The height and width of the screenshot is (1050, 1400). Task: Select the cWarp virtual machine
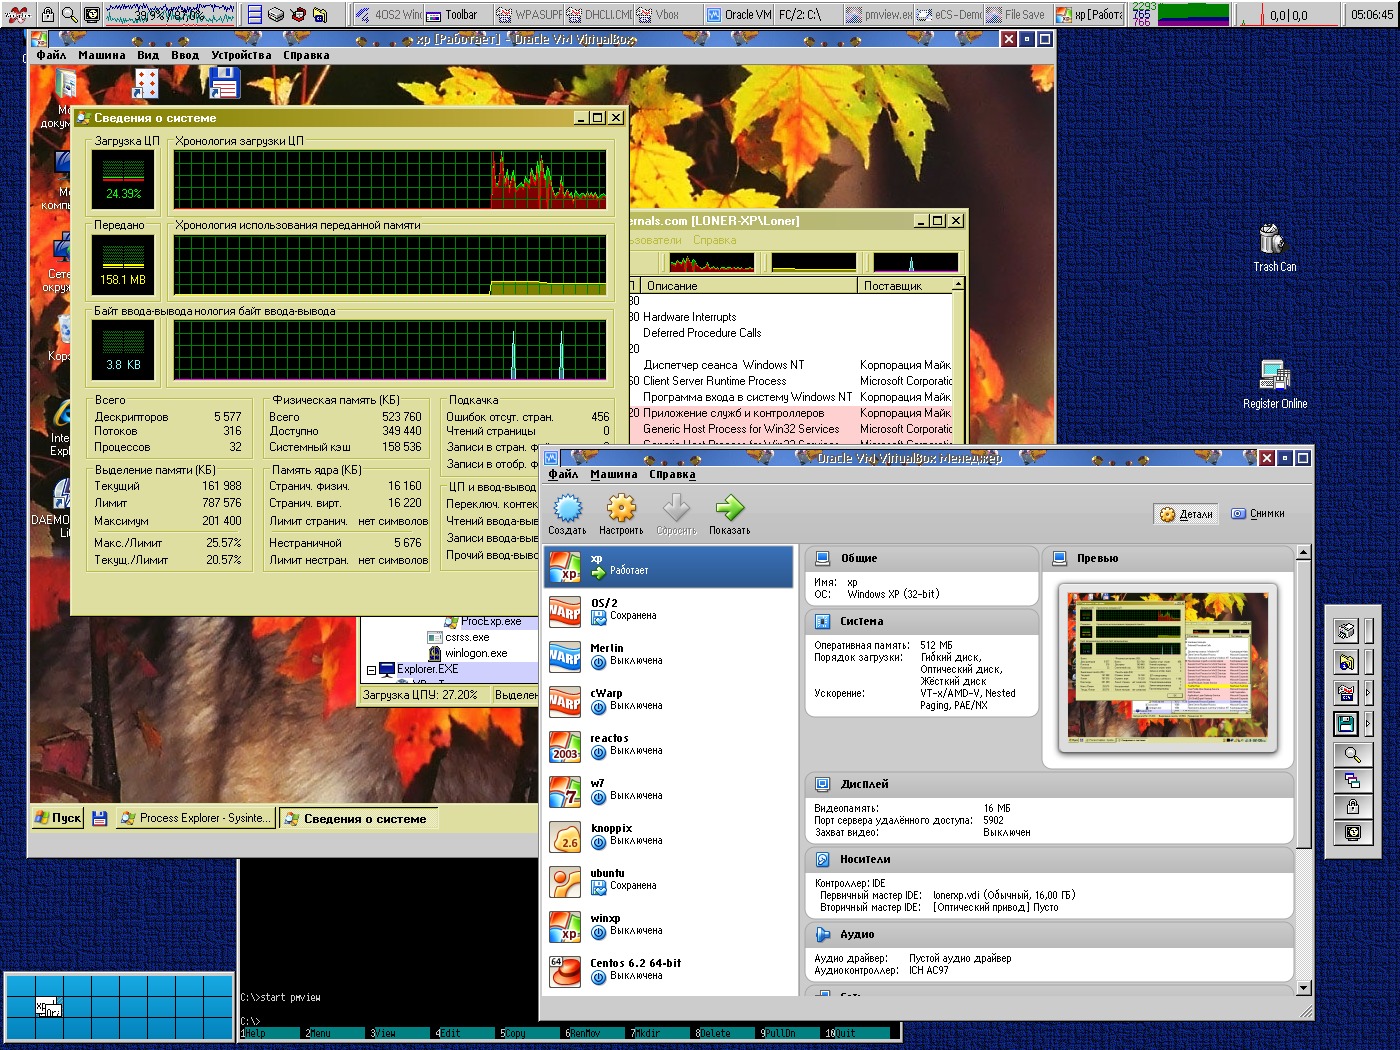pos(670,700)
